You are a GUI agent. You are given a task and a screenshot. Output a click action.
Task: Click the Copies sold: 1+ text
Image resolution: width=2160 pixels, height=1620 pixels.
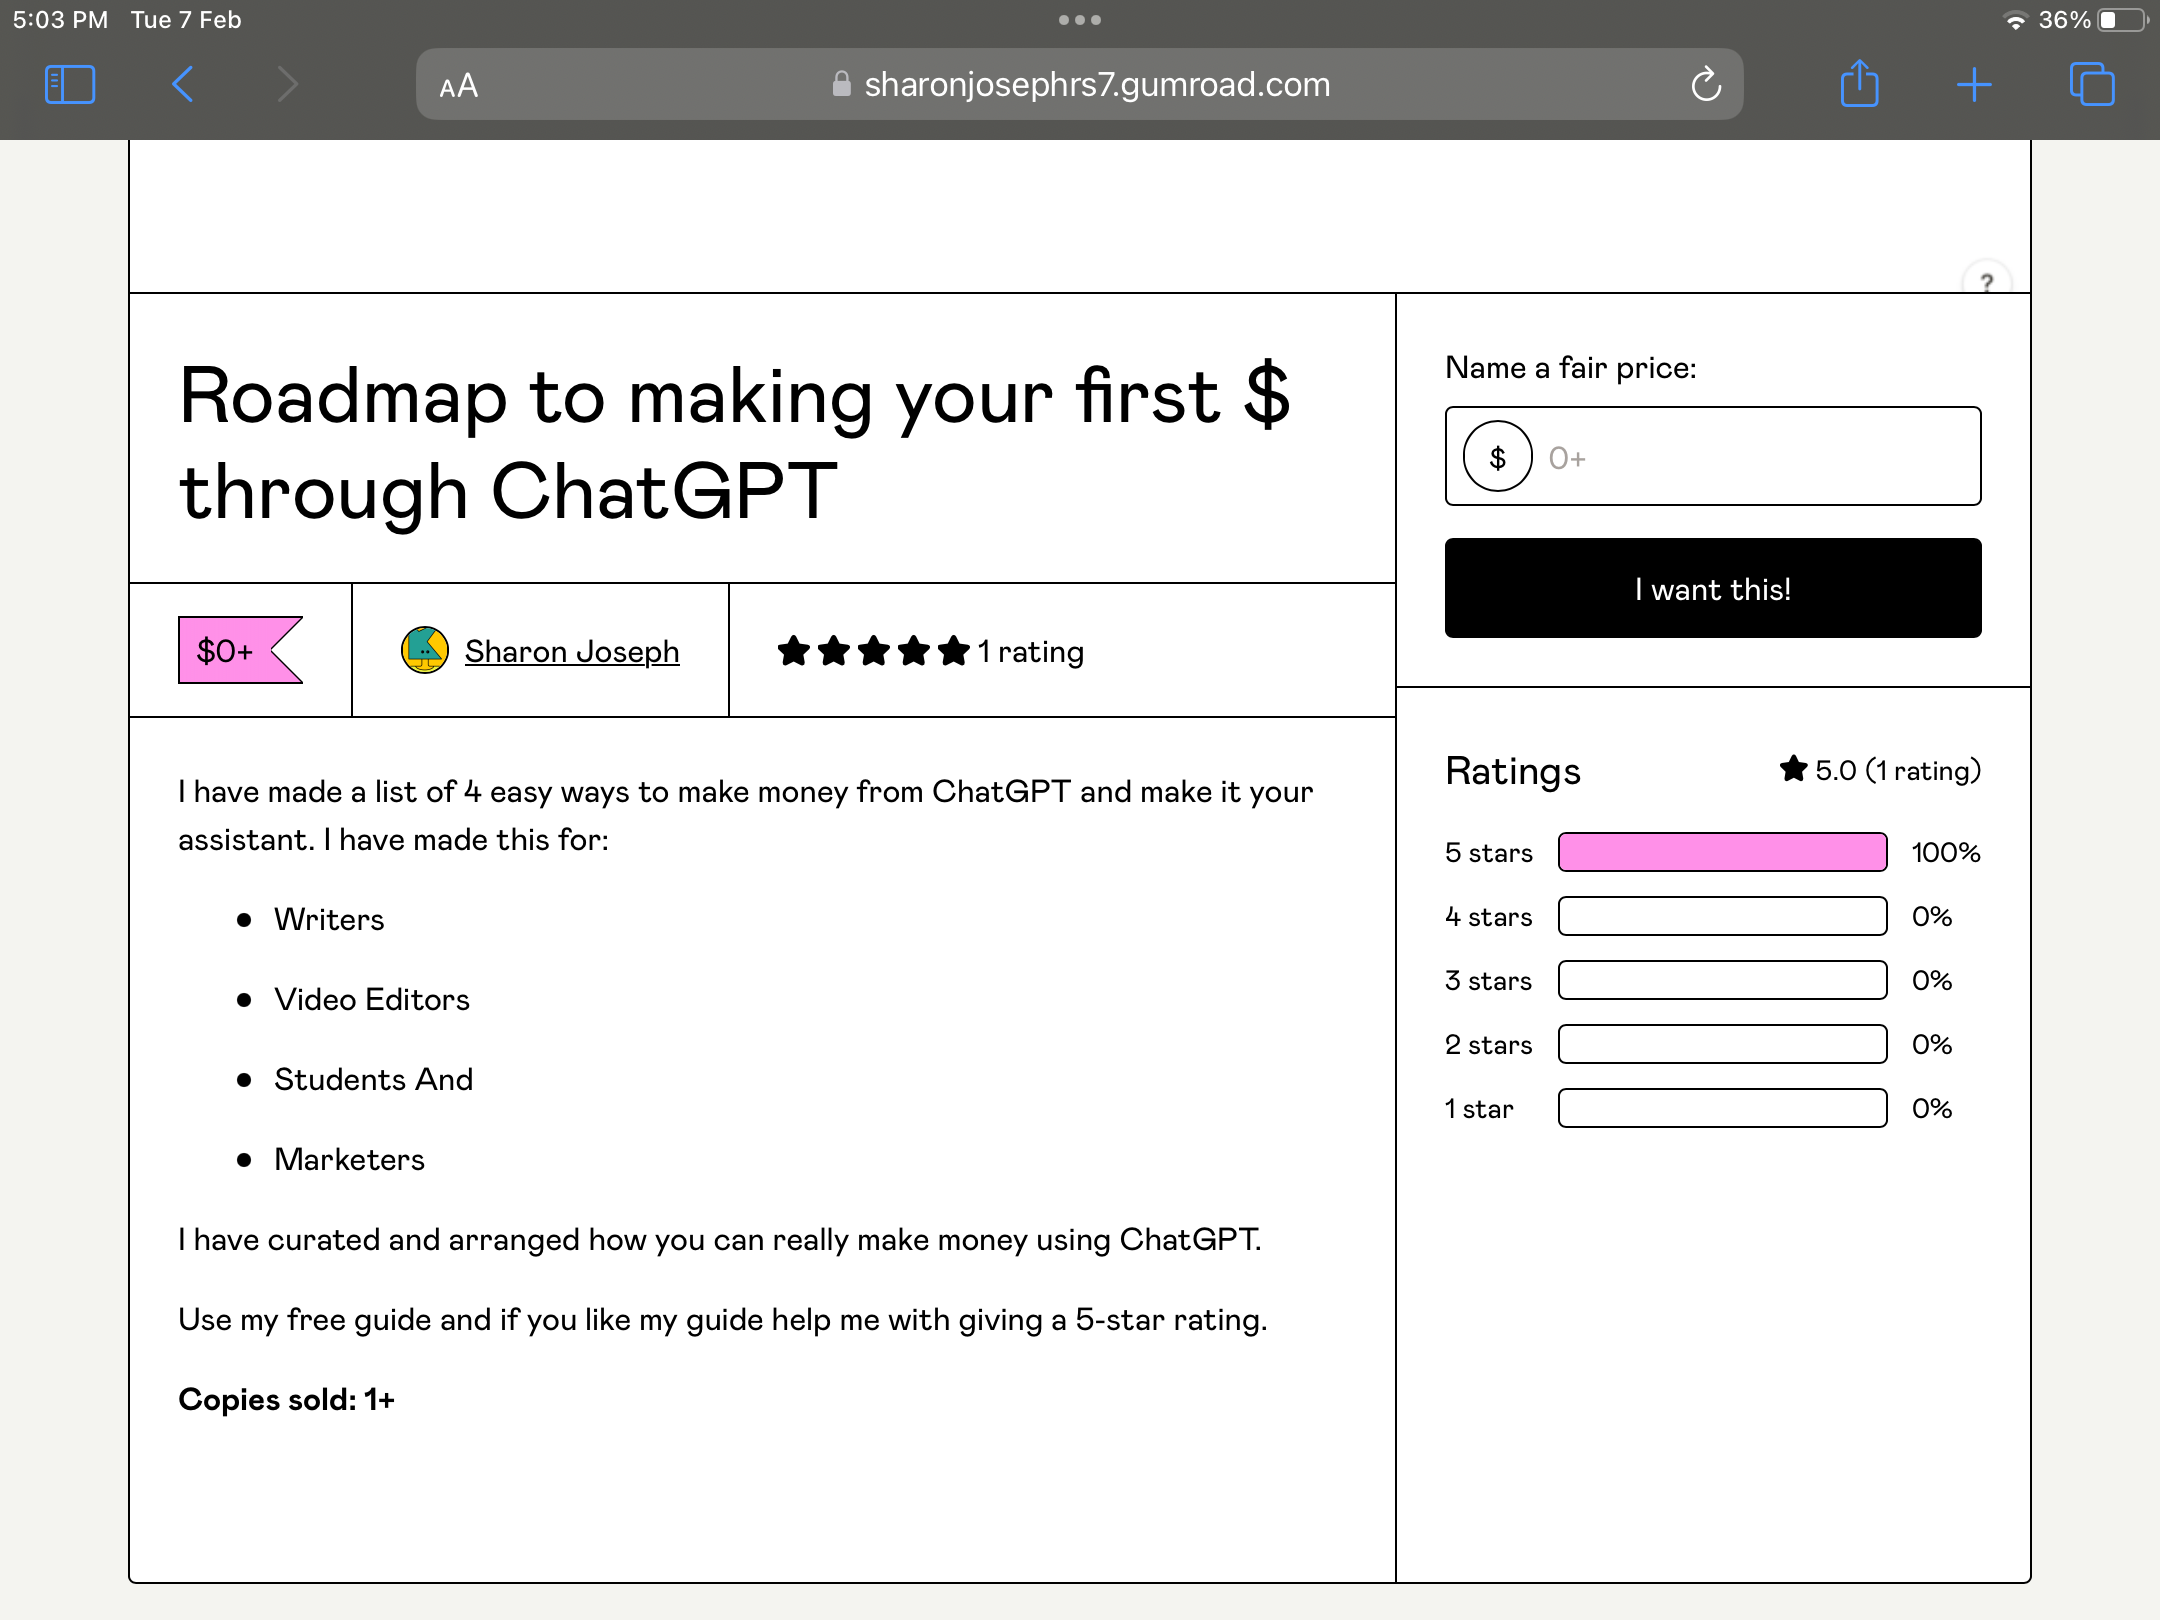tap(287, 1399)
